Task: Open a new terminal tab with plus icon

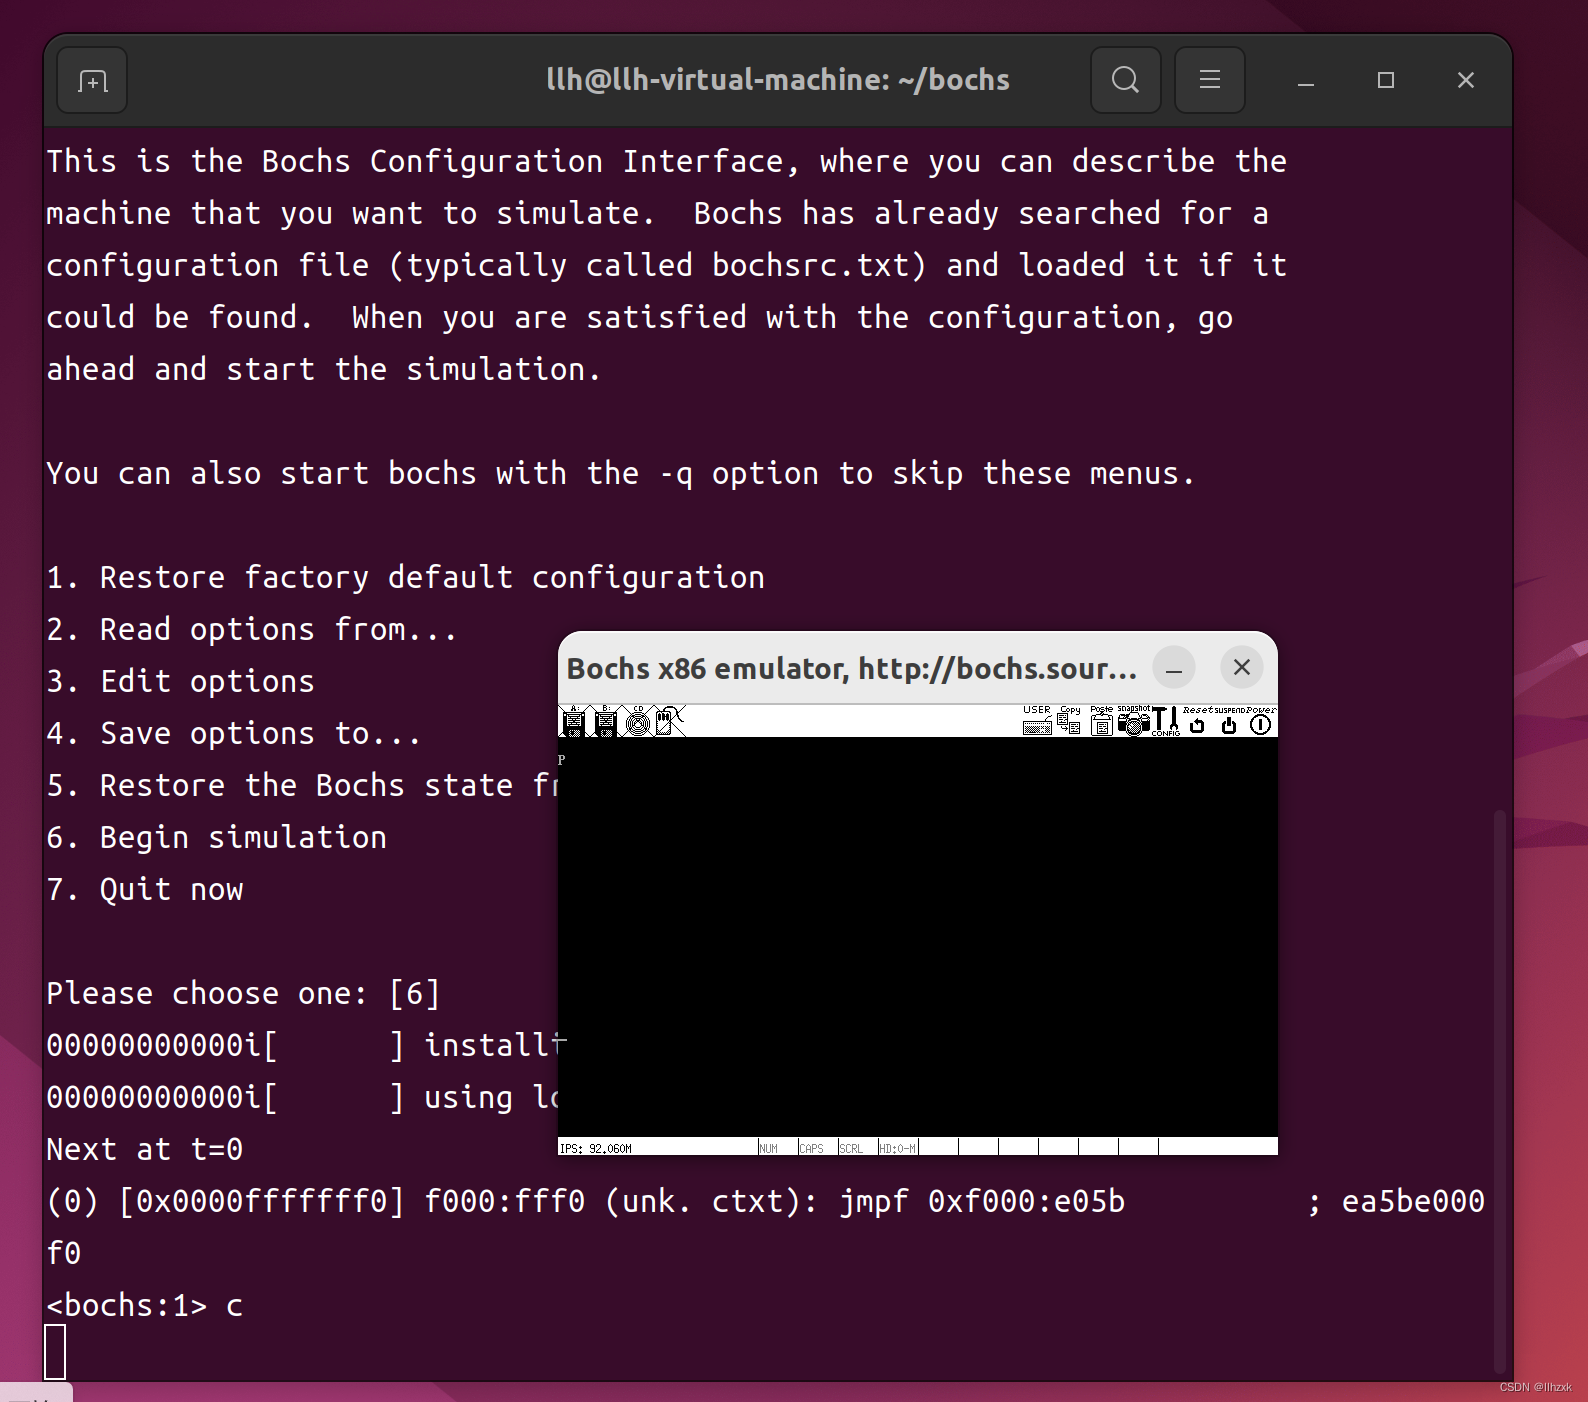Action: coord(92,80)
